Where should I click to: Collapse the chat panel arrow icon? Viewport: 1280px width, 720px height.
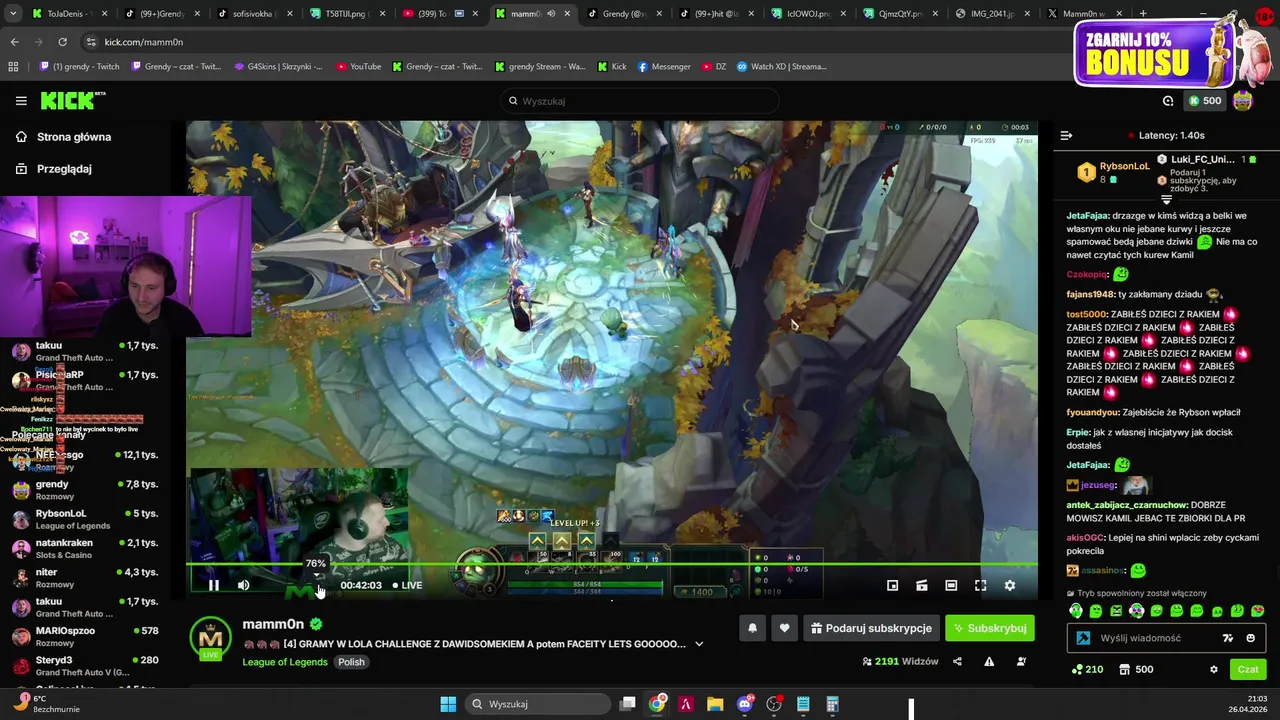click(1066, 135)
